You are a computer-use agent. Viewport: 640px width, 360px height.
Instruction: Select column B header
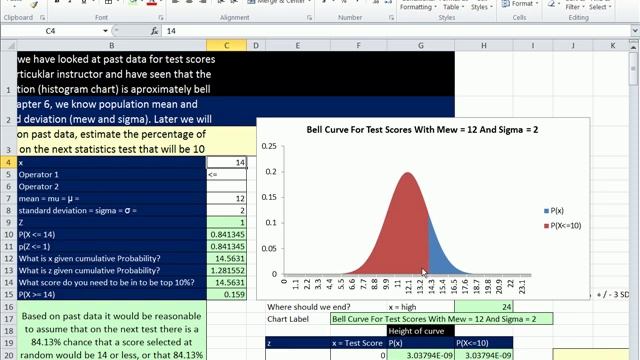point(111,45)
